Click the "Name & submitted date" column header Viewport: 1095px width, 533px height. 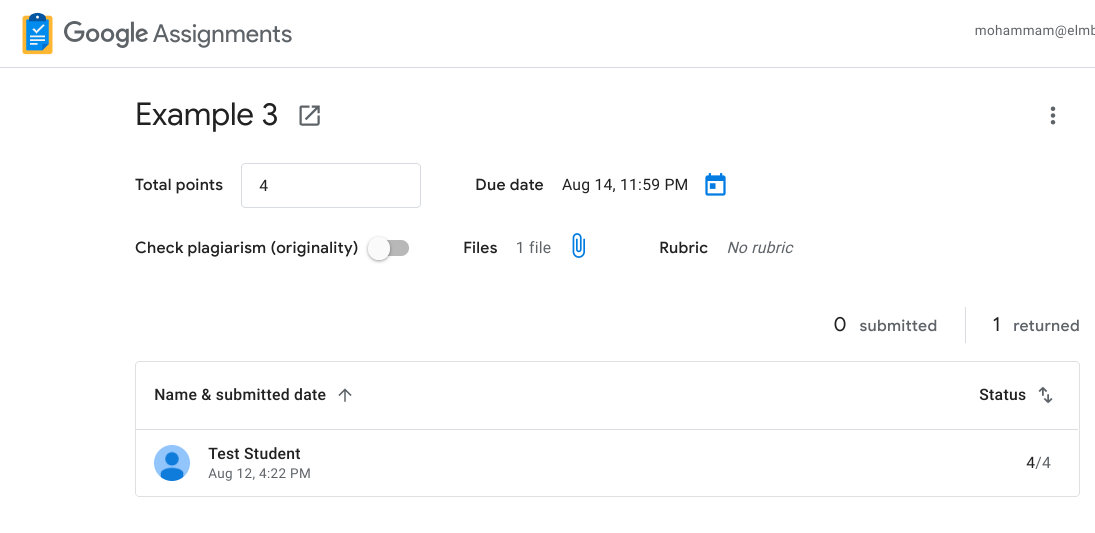click(240, 395)
